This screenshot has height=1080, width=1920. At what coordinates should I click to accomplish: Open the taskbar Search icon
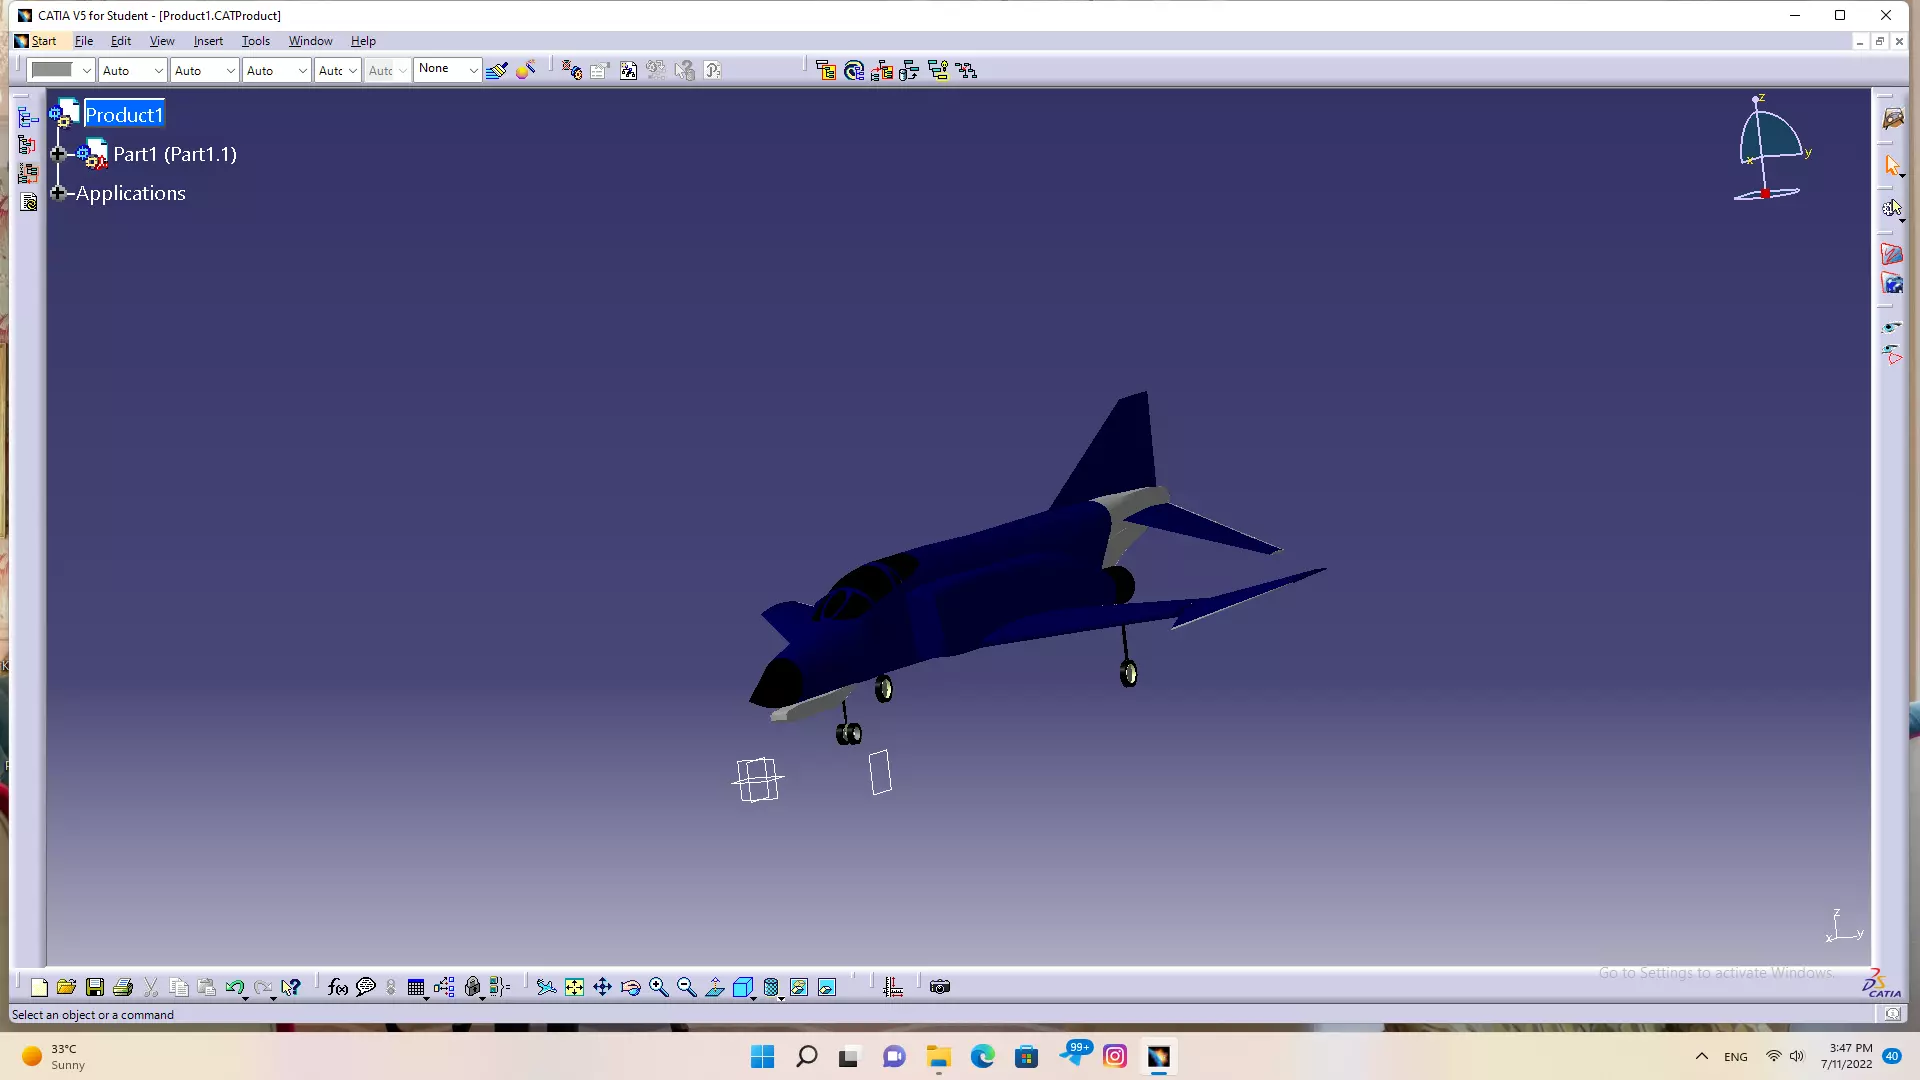point(806,1057)
